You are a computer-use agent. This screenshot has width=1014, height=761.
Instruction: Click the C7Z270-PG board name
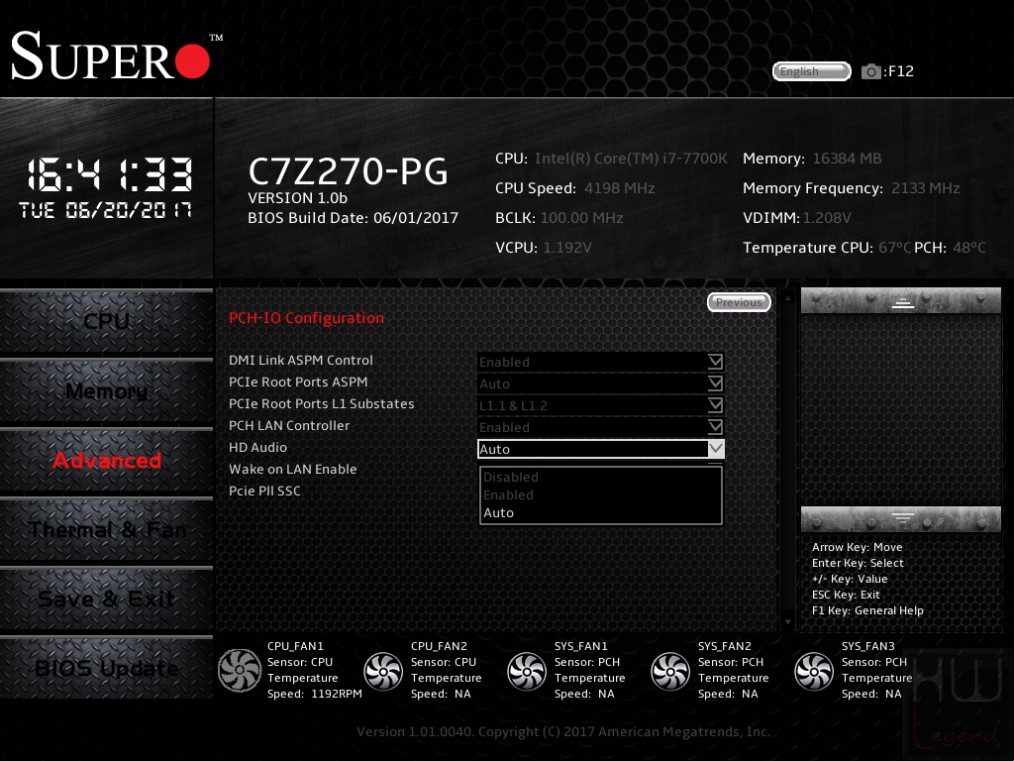point(348,171)
